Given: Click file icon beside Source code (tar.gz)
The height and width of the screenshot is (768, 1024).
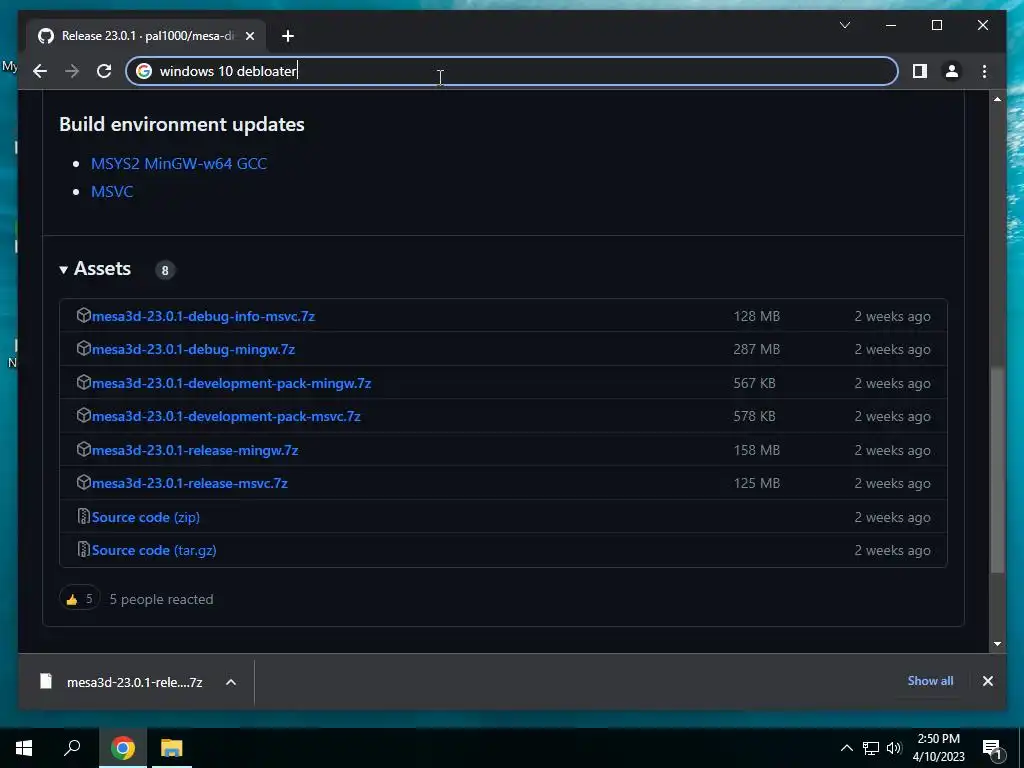Looking at the screenshot, I should (84, 550).
